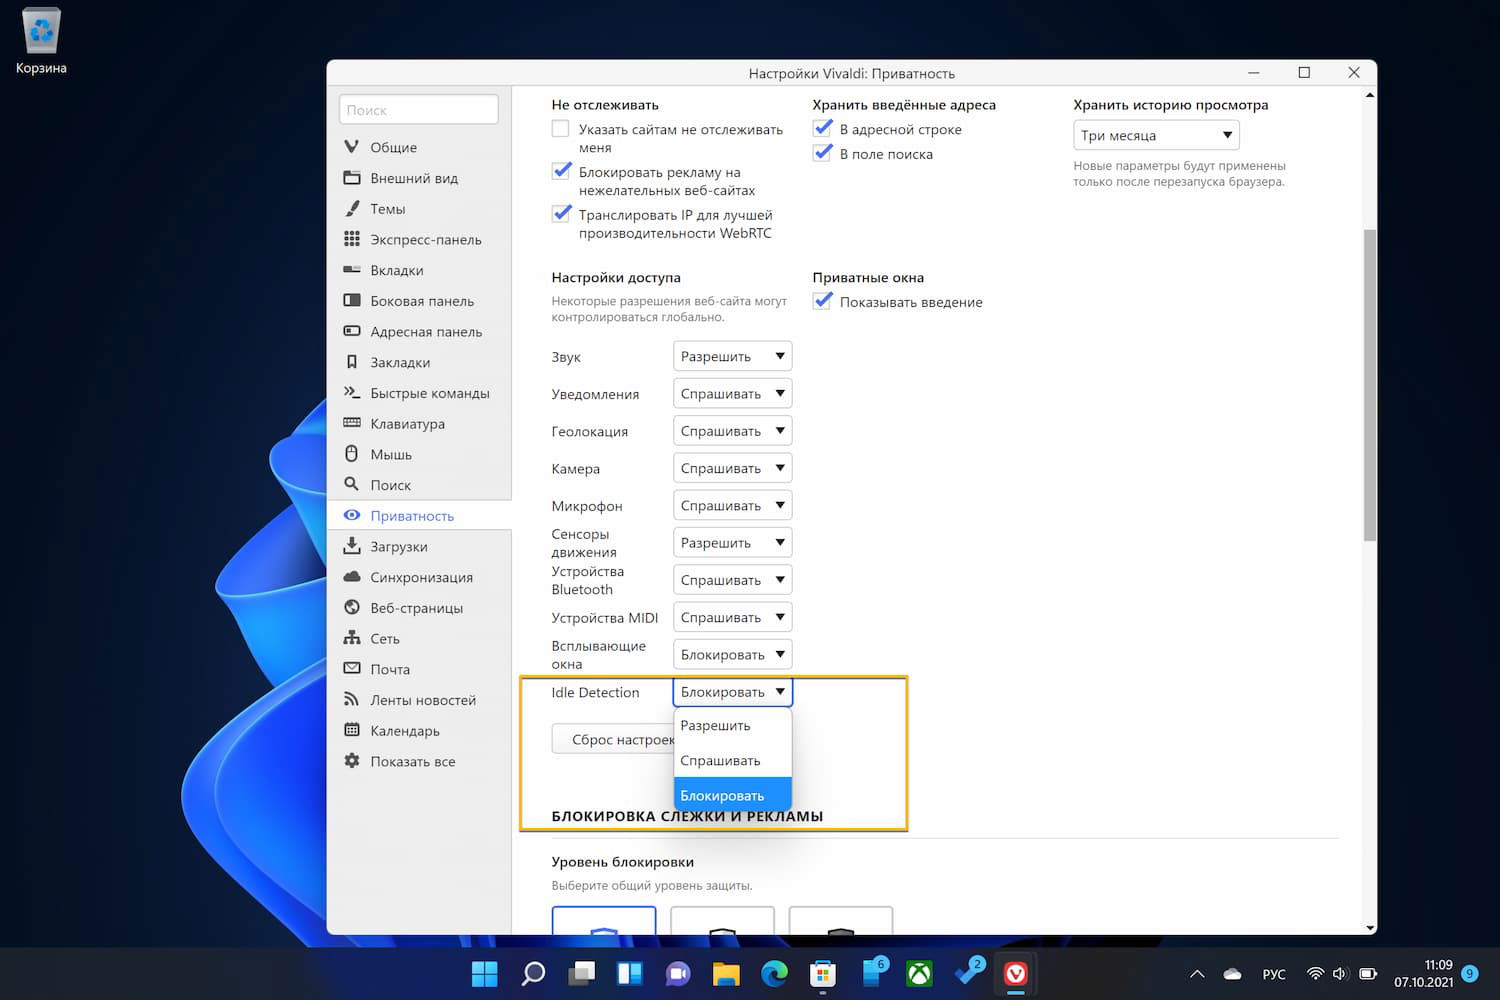Click the Downloads section icon
This screenshot has height=1000, width=1500.
coord(352,546)
